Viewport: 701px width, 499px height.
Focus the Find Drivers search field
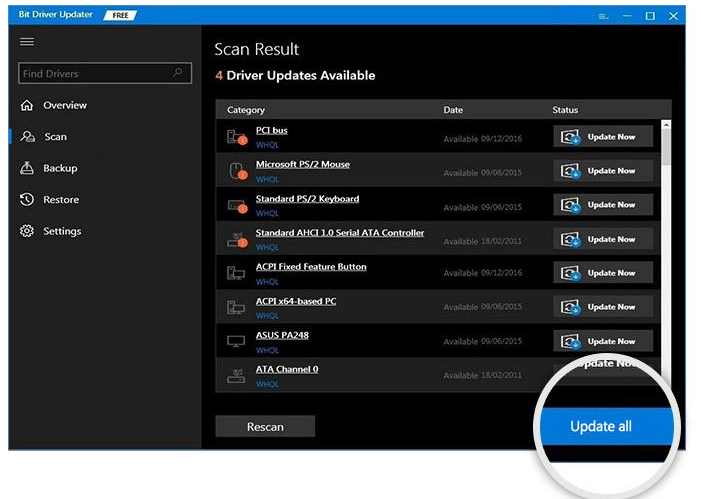click(x=105, y=73)
